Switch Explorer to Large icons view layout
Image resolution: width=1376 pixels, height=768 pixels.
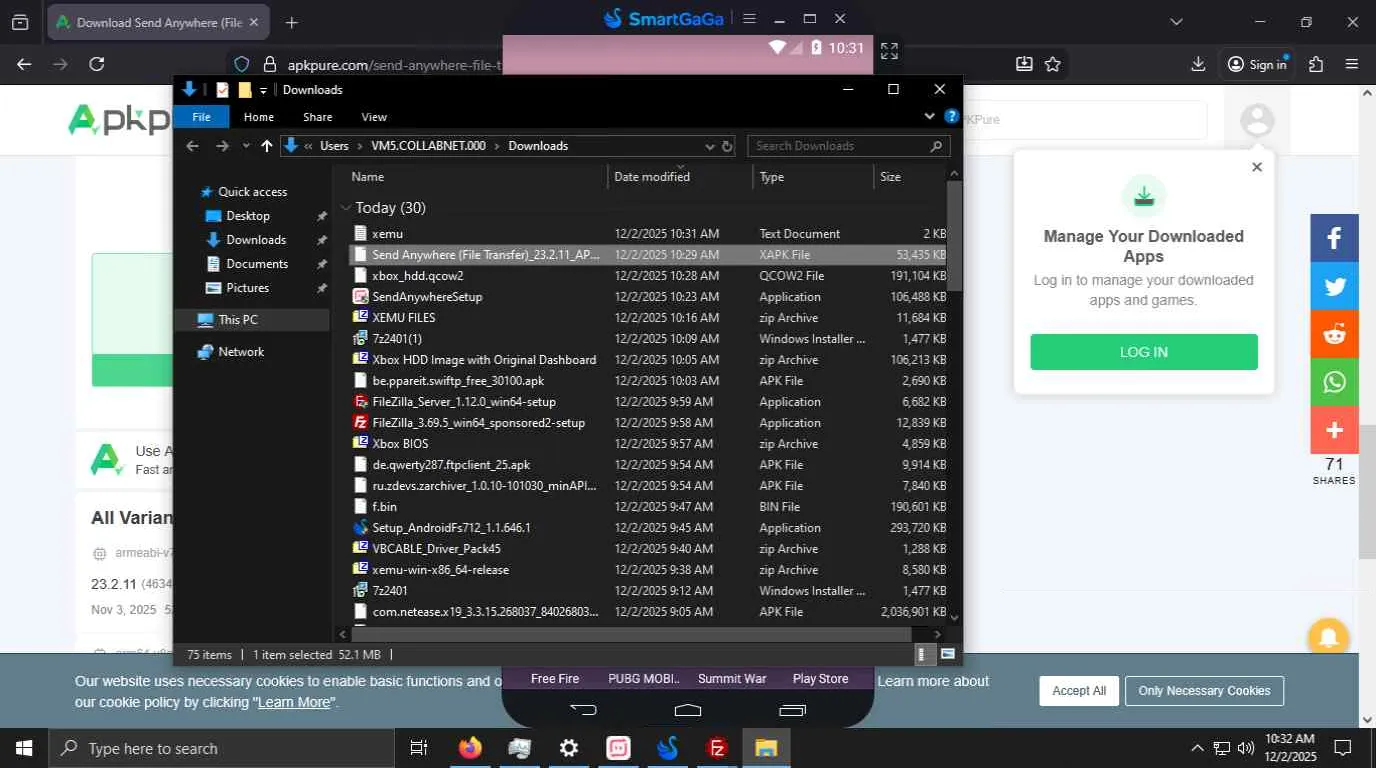pos(947,654)
